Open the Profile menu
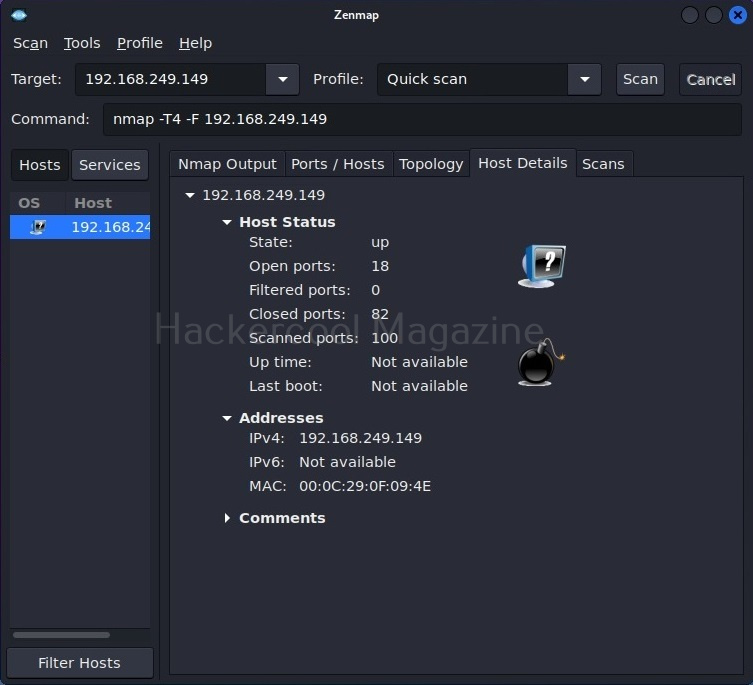The height and width of the screenshot is (685, 753). [140, 43]
